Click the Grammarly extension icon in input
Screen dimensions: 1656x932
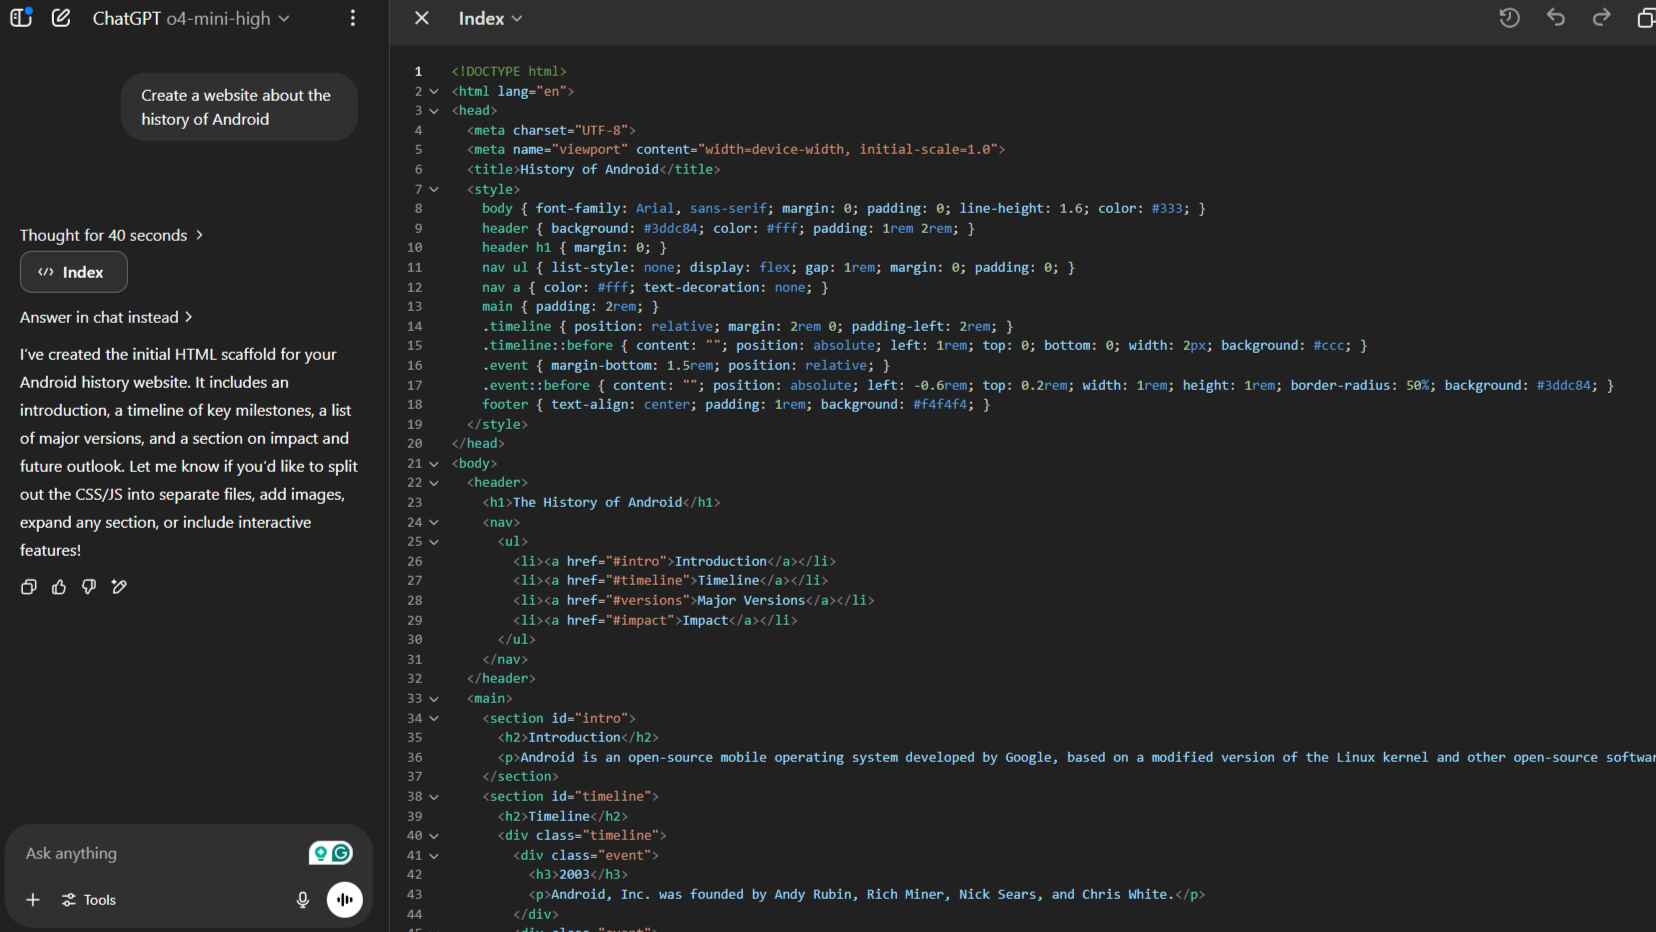pos(342,853)
